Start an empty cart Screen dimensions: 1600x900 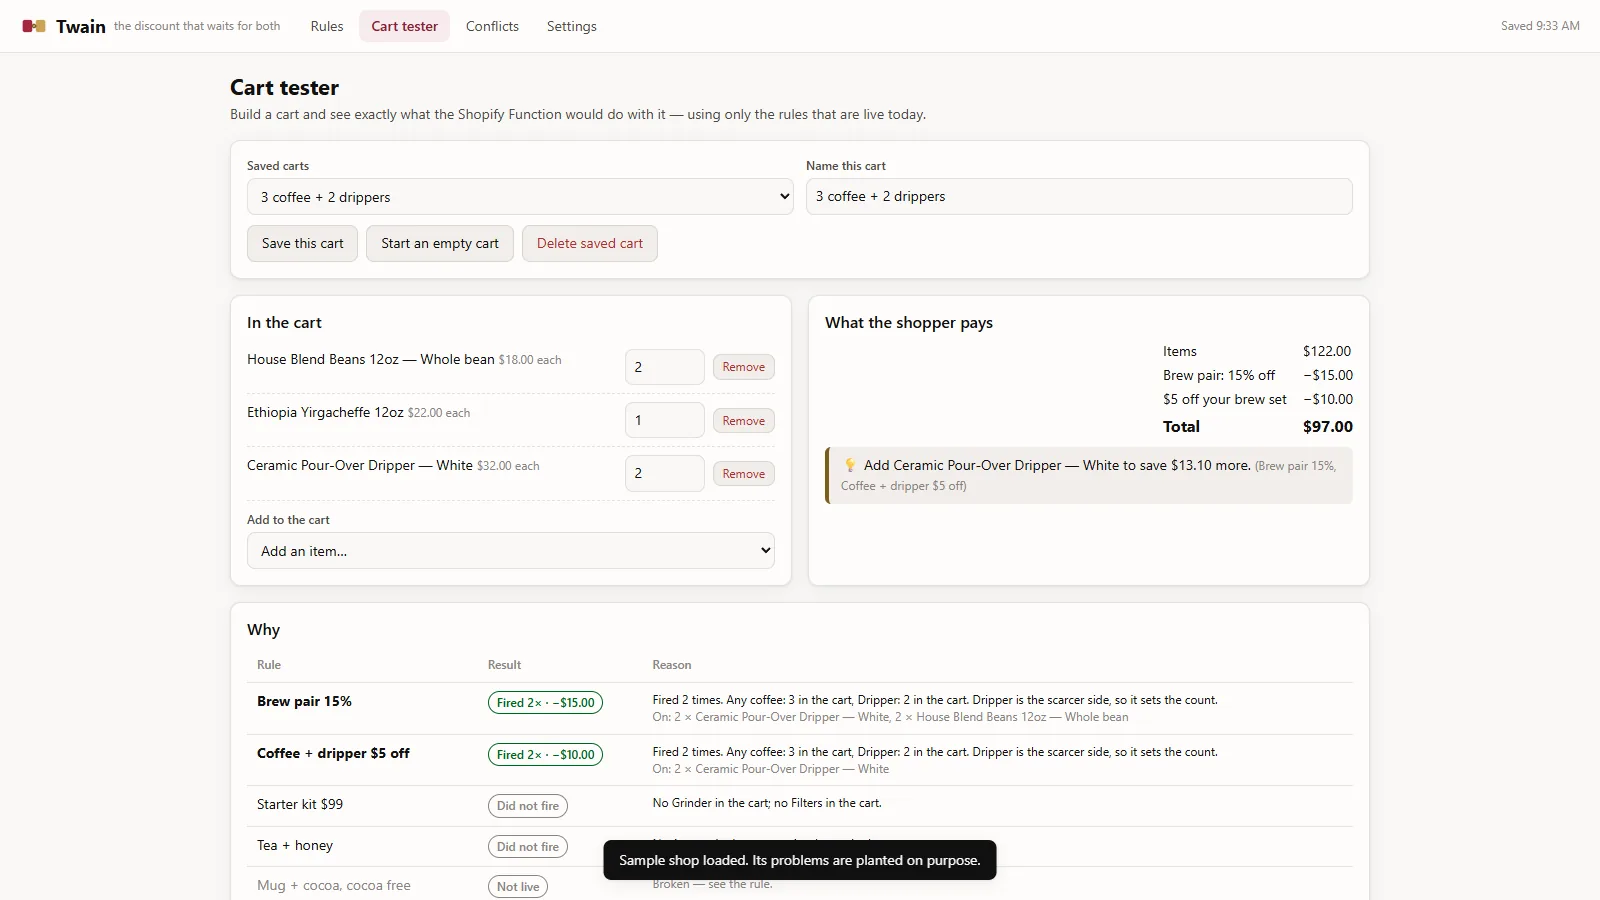(x=440, y=243)
